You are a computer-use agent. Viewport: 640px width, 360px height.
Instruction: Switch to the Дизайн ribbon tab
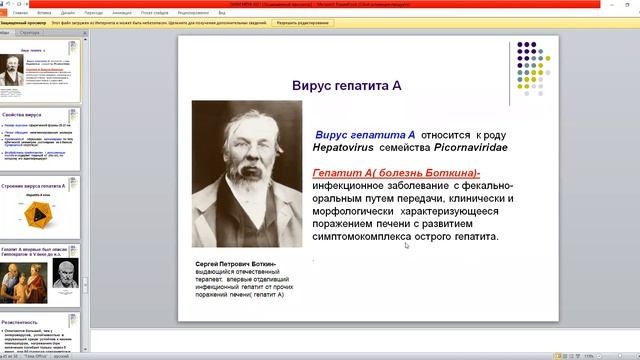(x=68, y=13)
